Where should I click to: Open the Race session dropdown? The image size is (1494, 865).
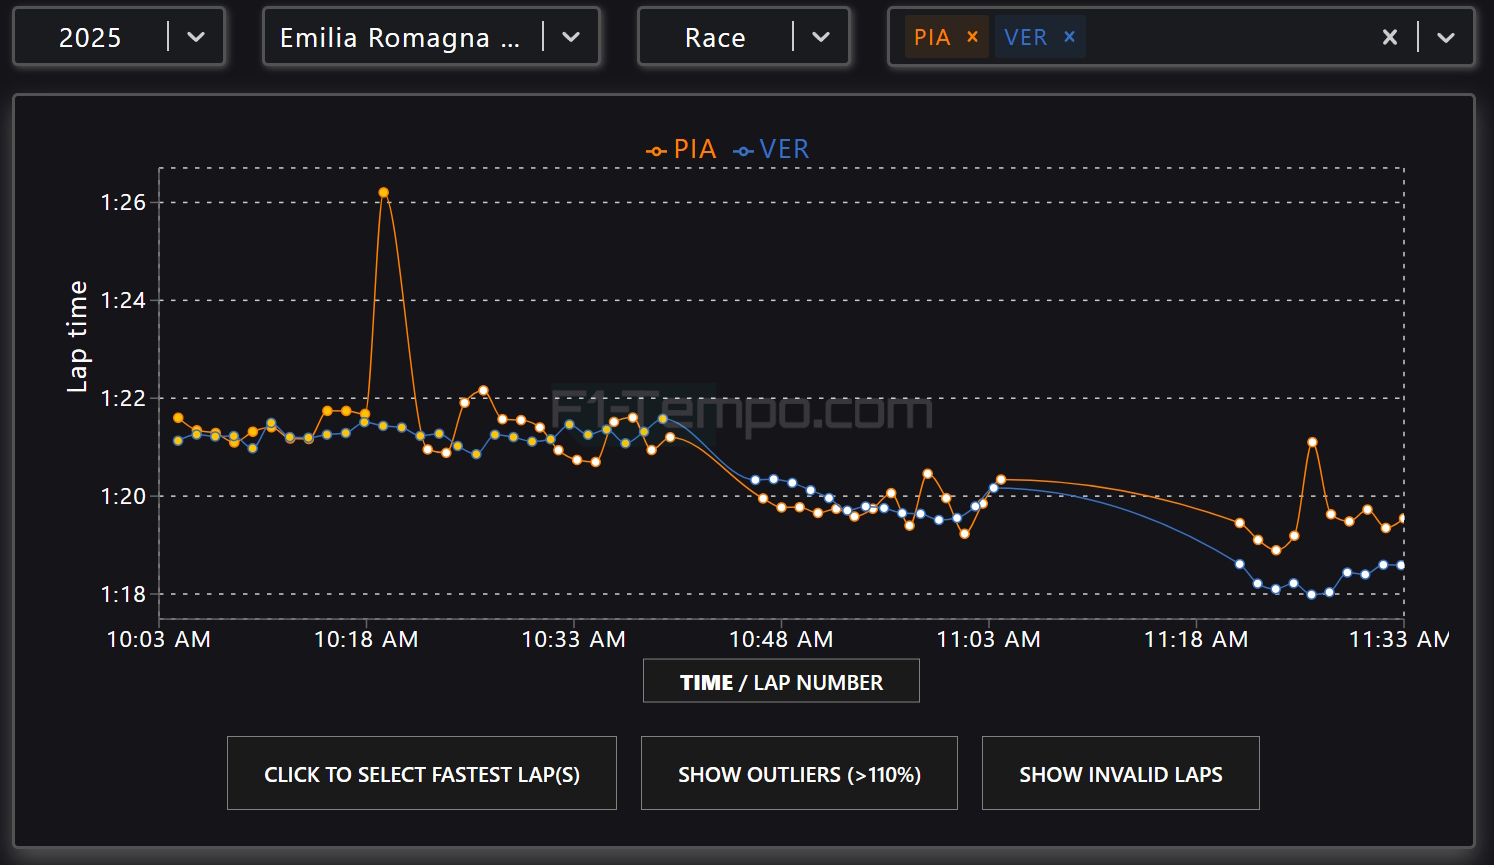(x=743, y=37)
